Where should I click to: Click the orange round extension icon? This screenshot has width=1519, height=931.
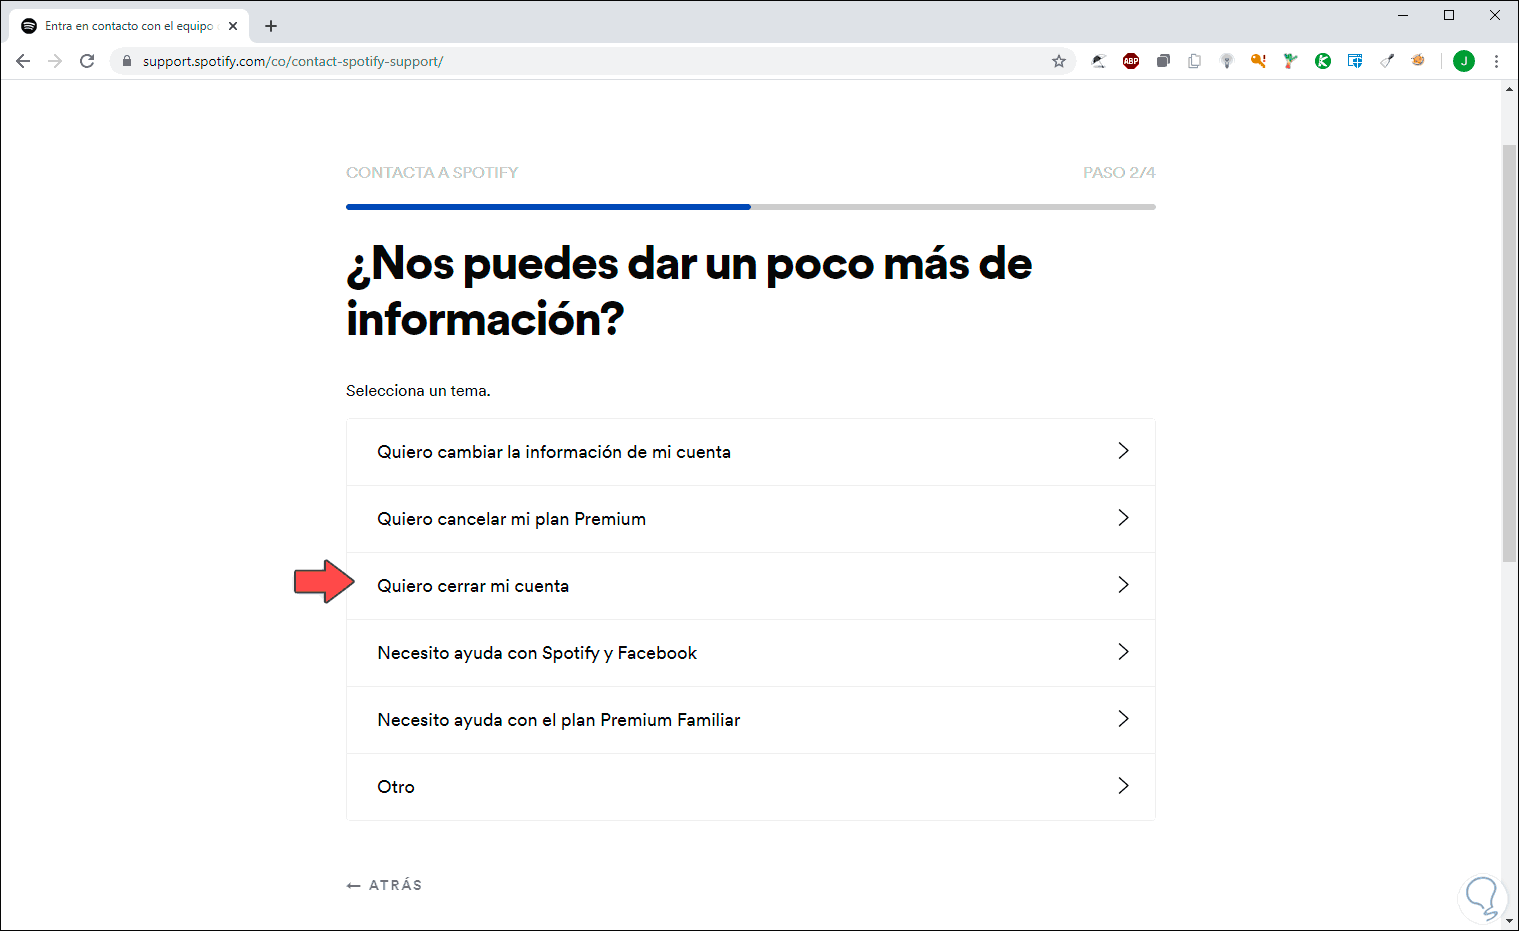click(1418, 61)
